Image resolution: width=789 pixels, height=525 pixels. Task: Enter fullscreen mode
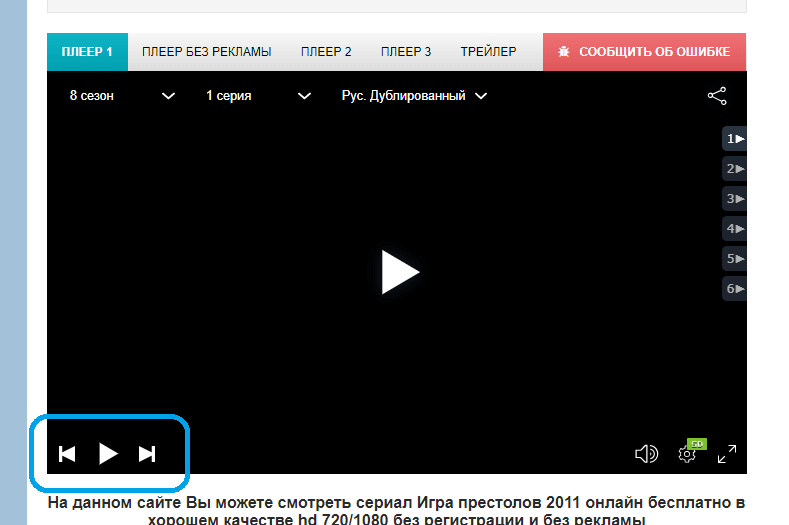(x=727, y=454)
